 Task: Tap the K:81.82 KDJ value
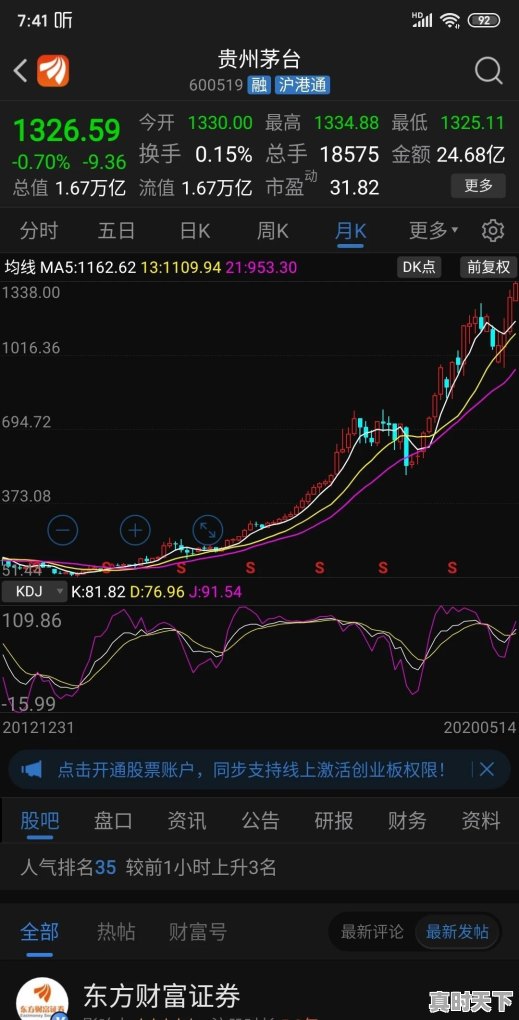(x=98, y=591)
